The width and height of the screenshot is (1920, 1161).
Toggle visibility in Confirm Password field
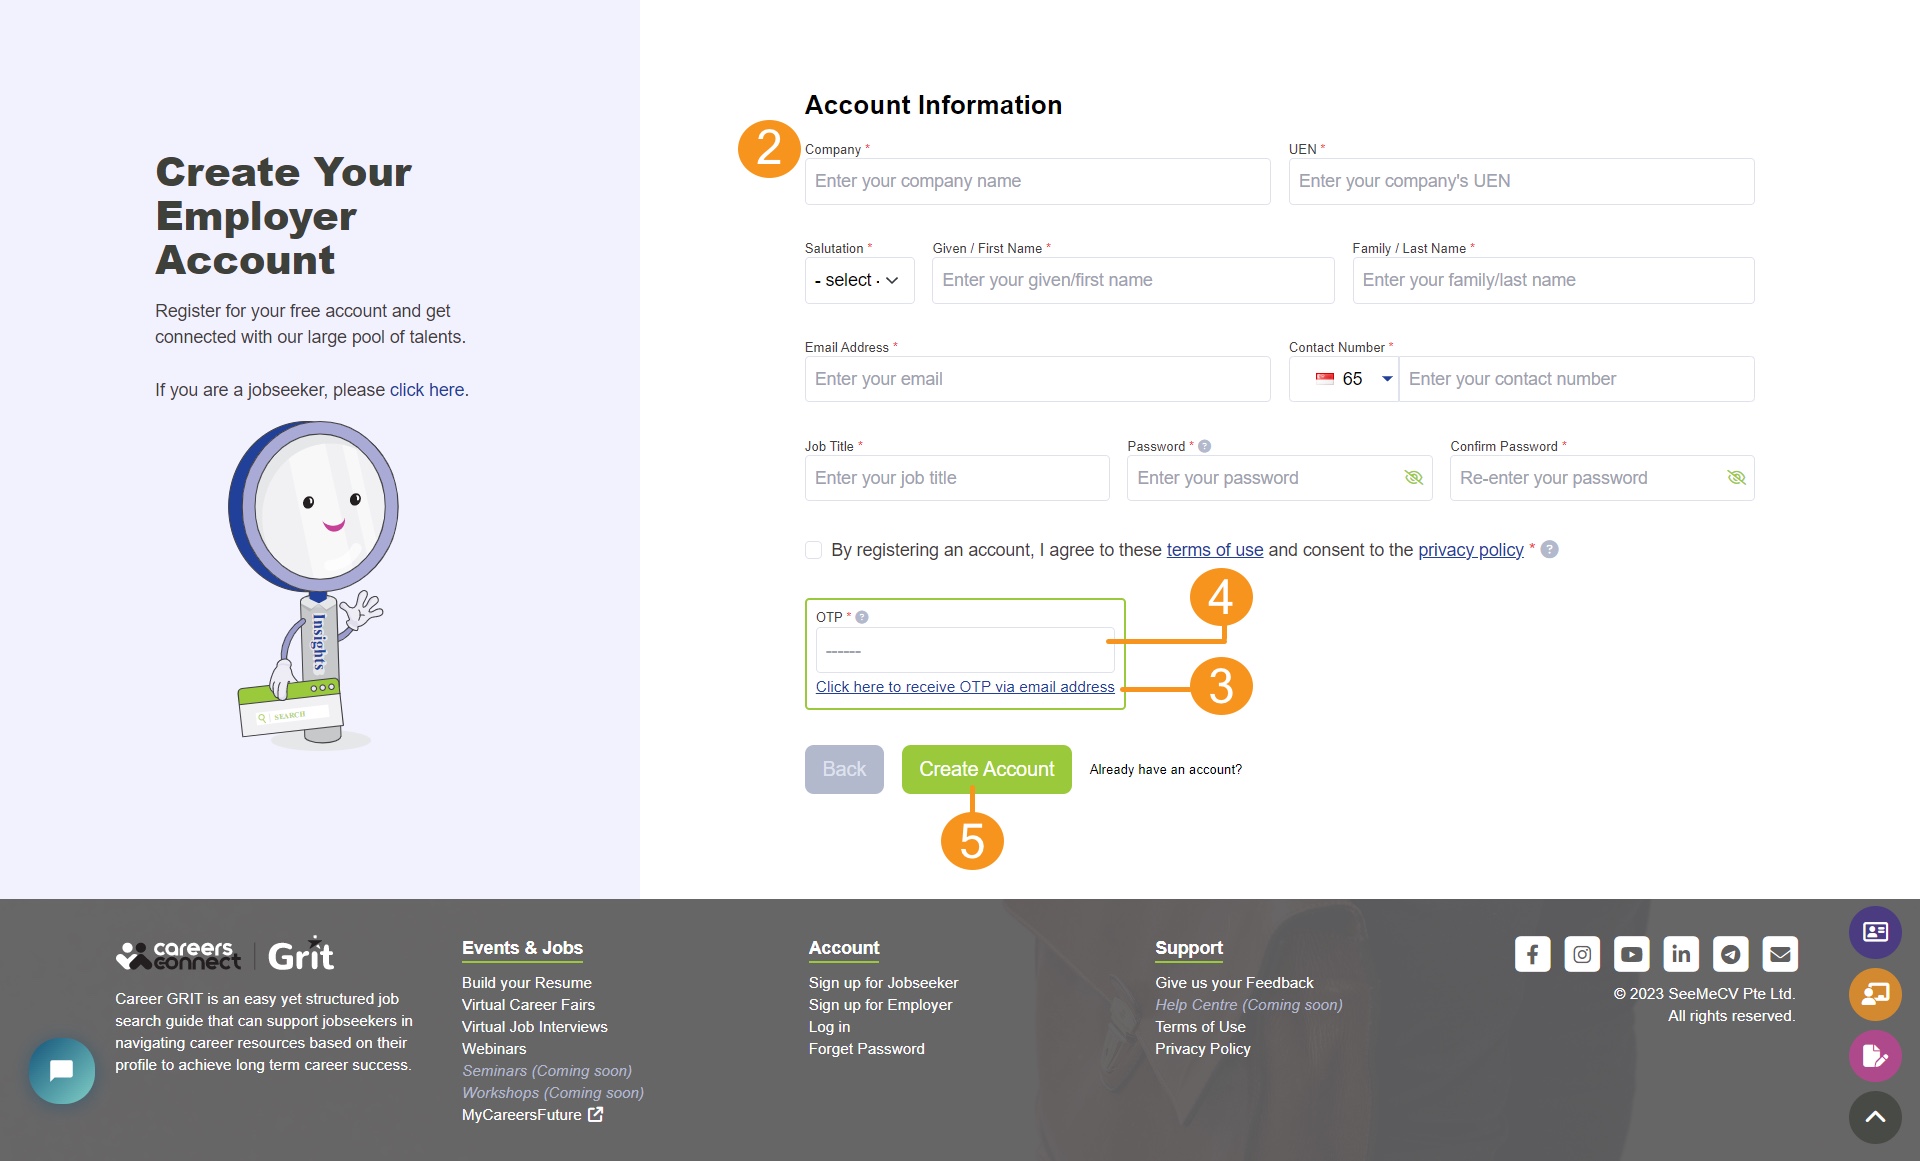(x=1735, y=478)
